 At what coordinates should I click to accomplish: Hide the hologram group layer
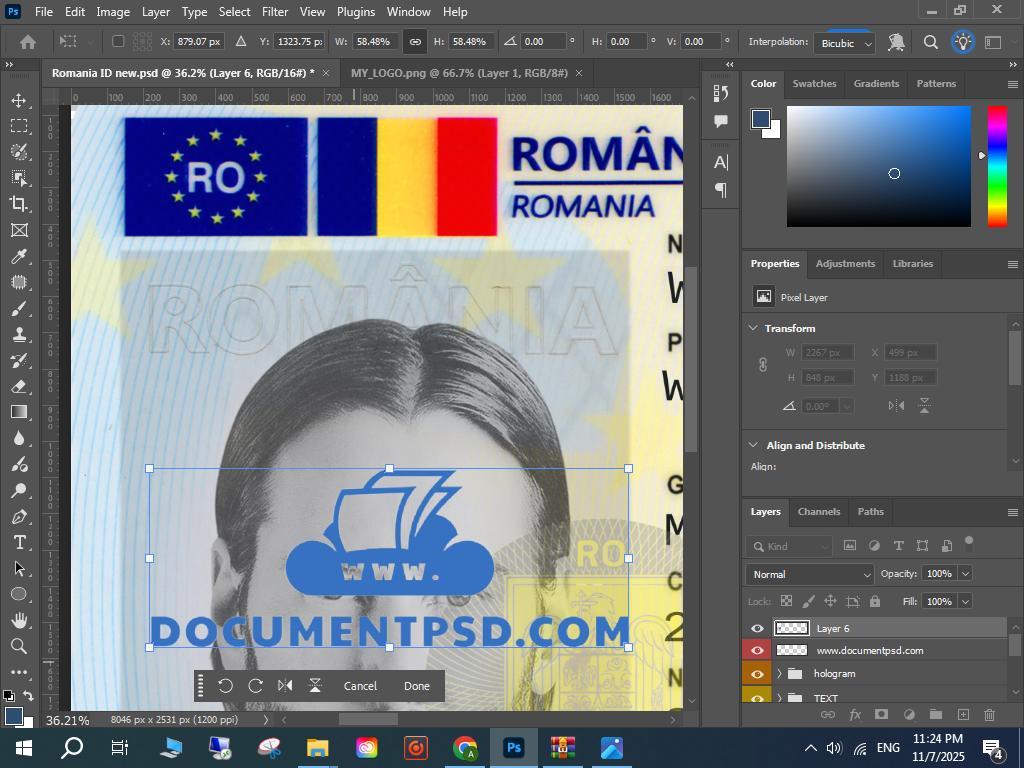pos(757,674)
